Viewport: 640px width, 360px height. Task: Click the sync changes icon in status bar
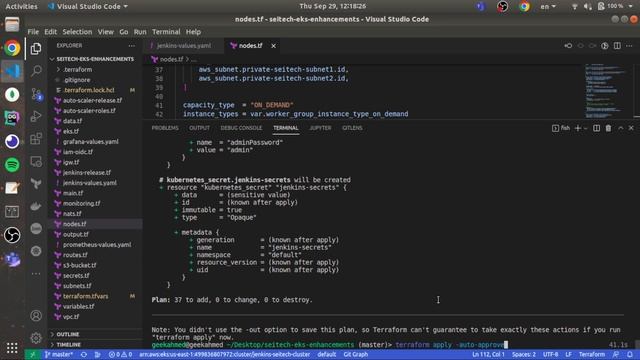tap(84, 354)
